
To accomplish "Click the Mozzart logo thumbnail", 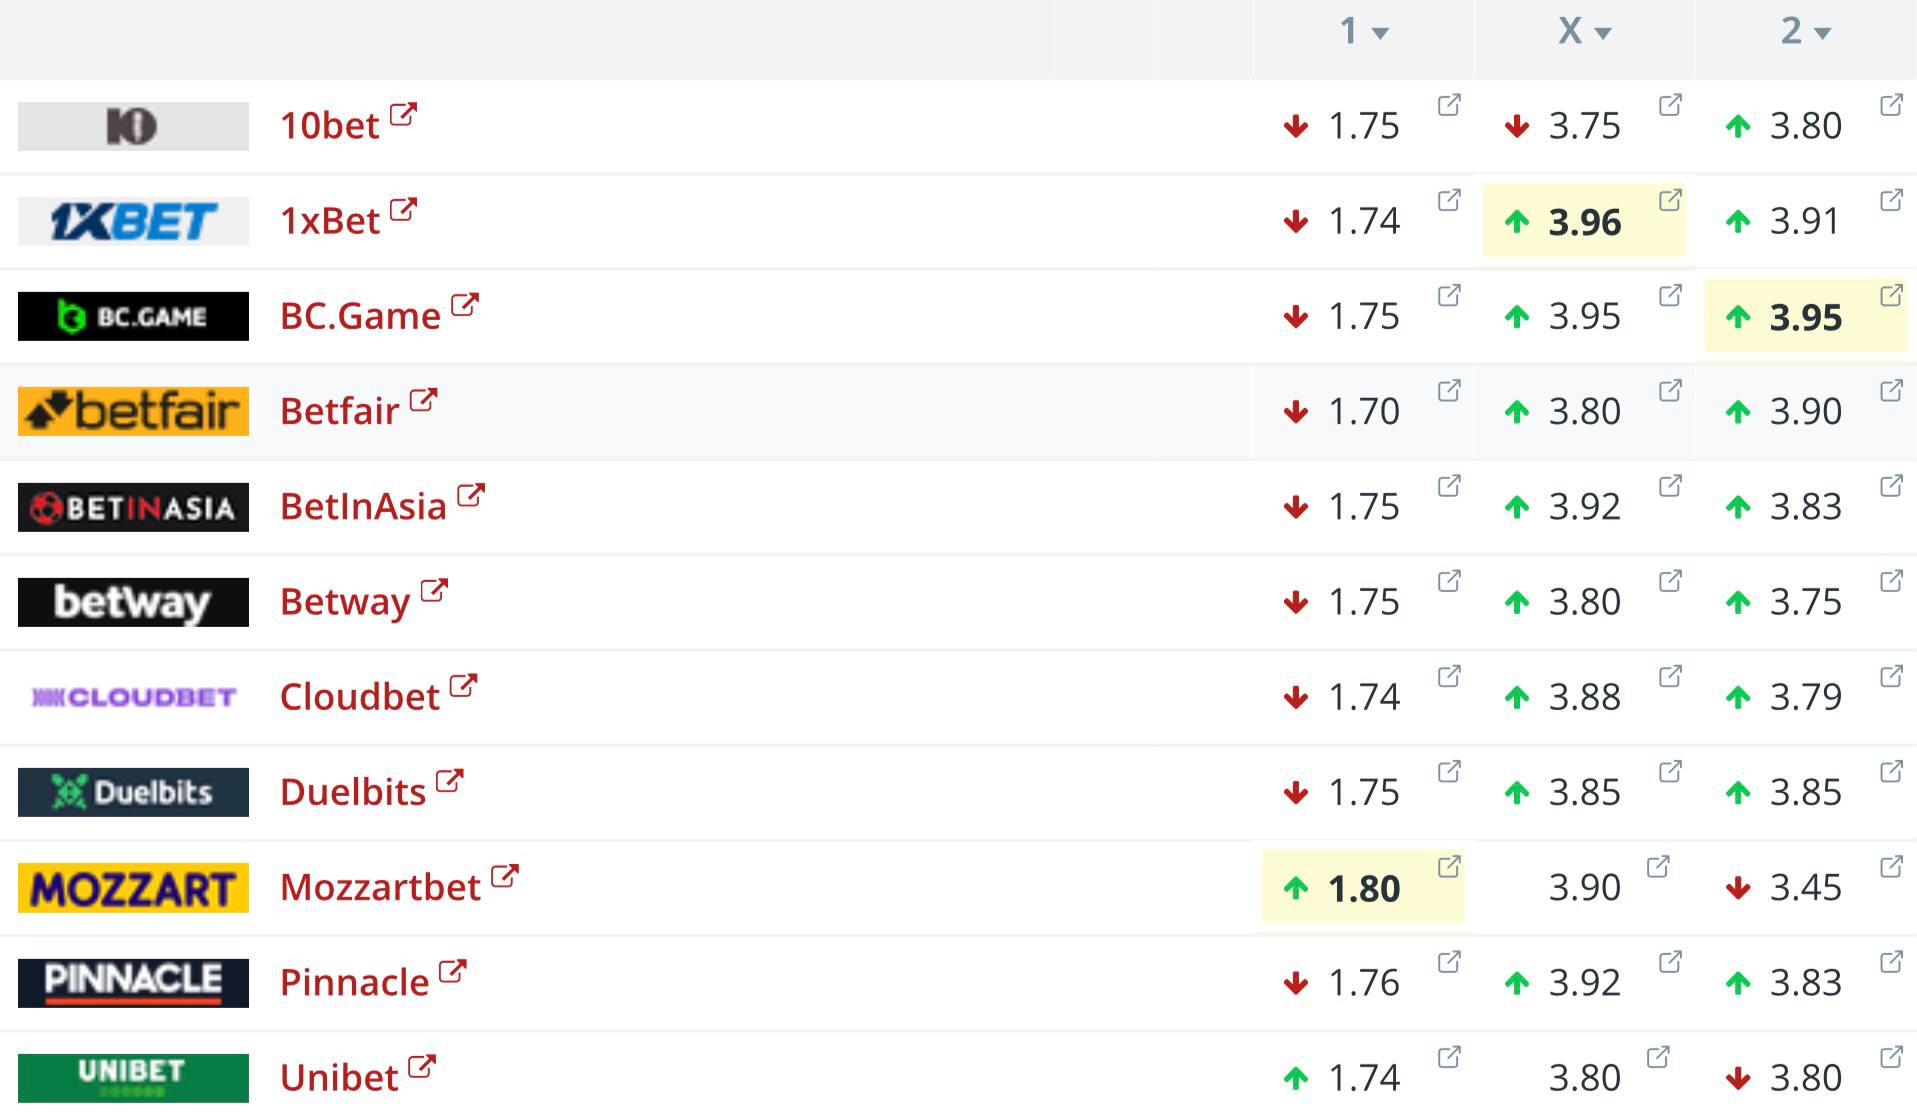I will click(x=133, y=888).
